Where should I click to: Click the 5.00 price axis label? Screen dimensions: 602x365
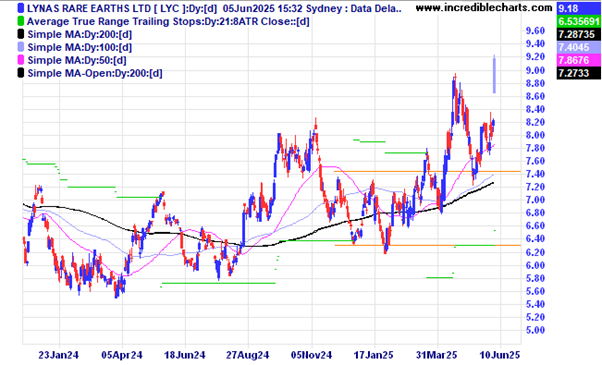tap(535, 330)
